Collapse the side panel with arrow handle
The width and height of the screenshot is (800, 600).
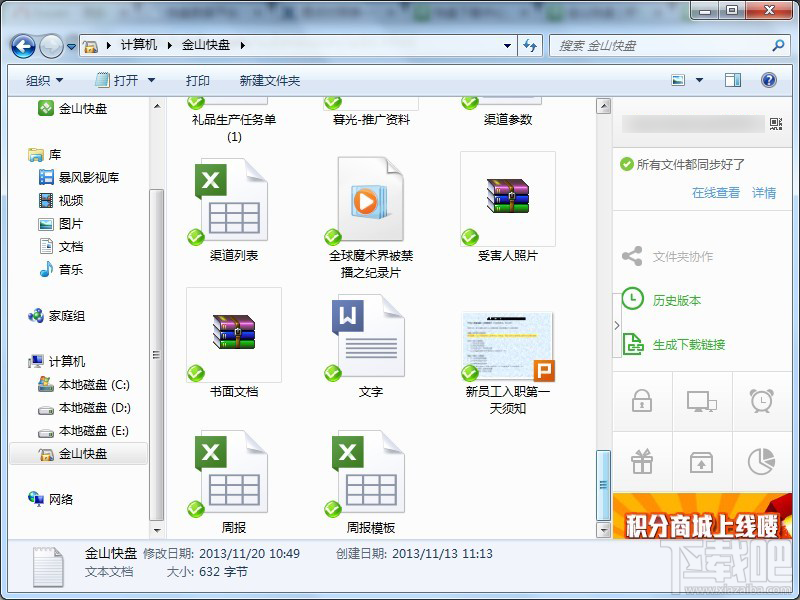point(616,325)
